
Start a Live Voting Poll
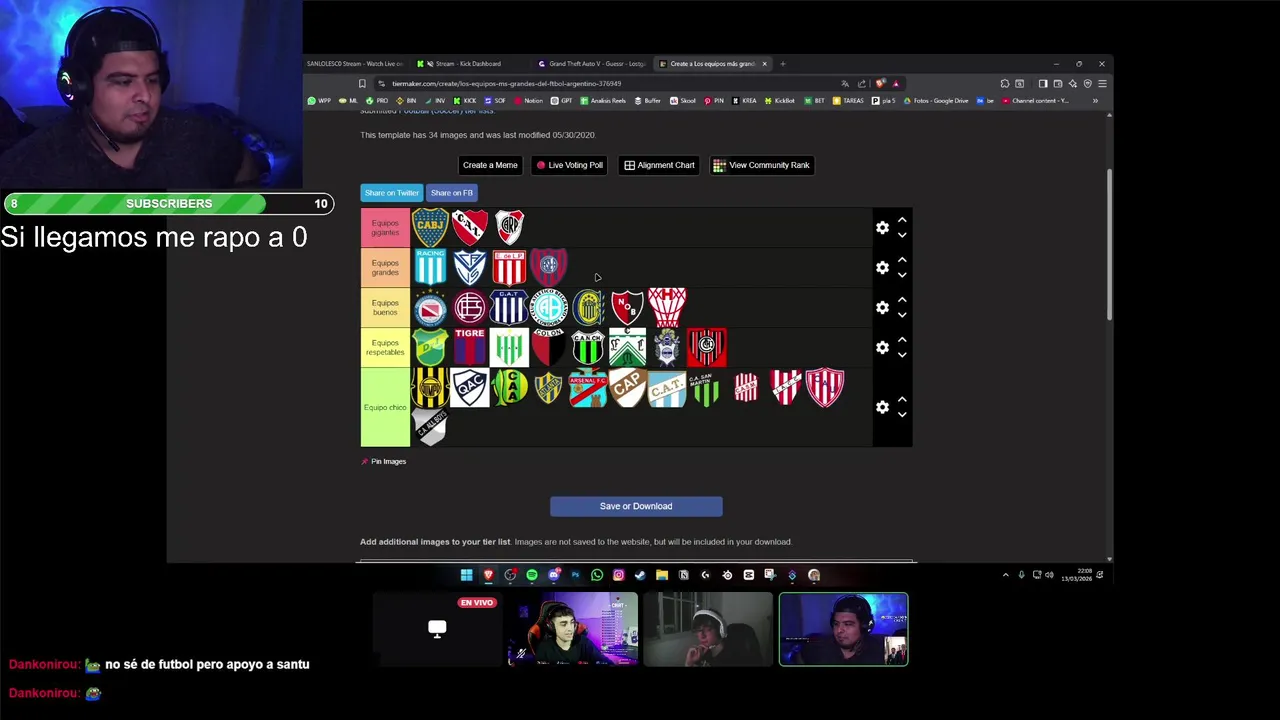pyautogui.click(x=570, y=165)
